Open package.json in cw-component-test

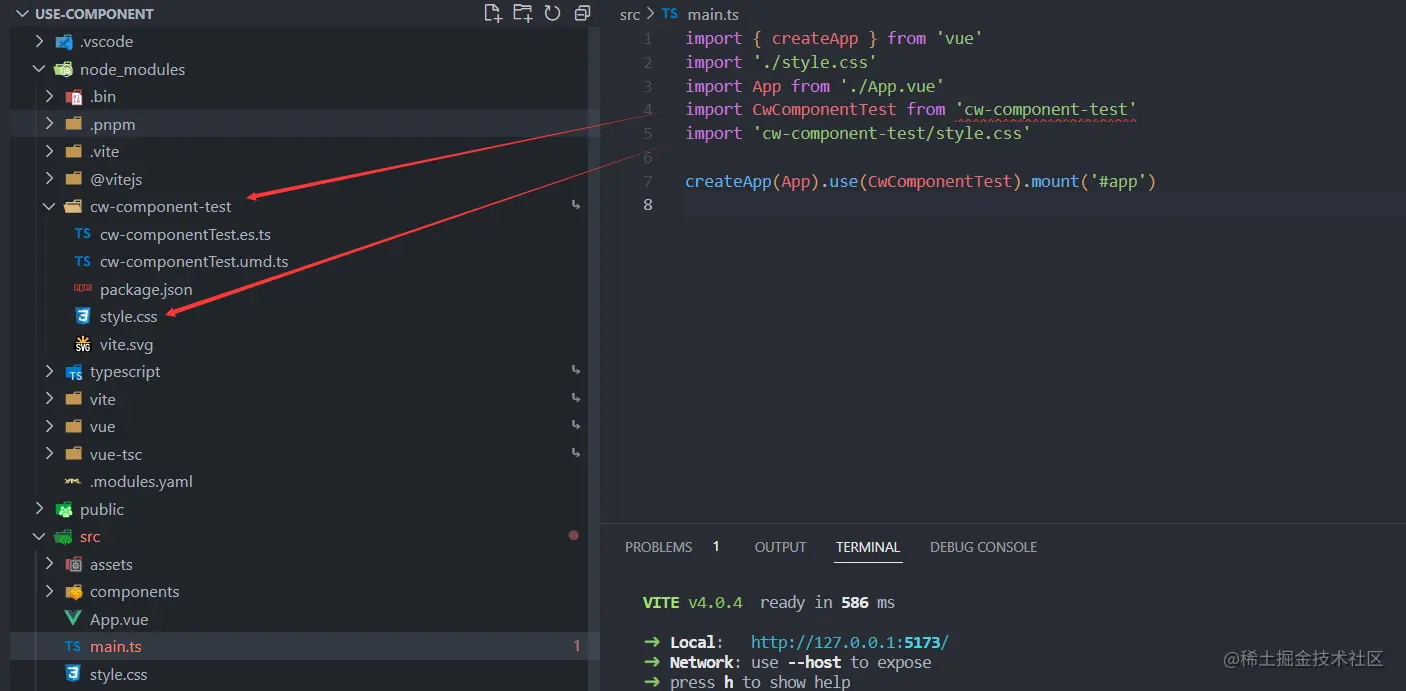(146, 289)
